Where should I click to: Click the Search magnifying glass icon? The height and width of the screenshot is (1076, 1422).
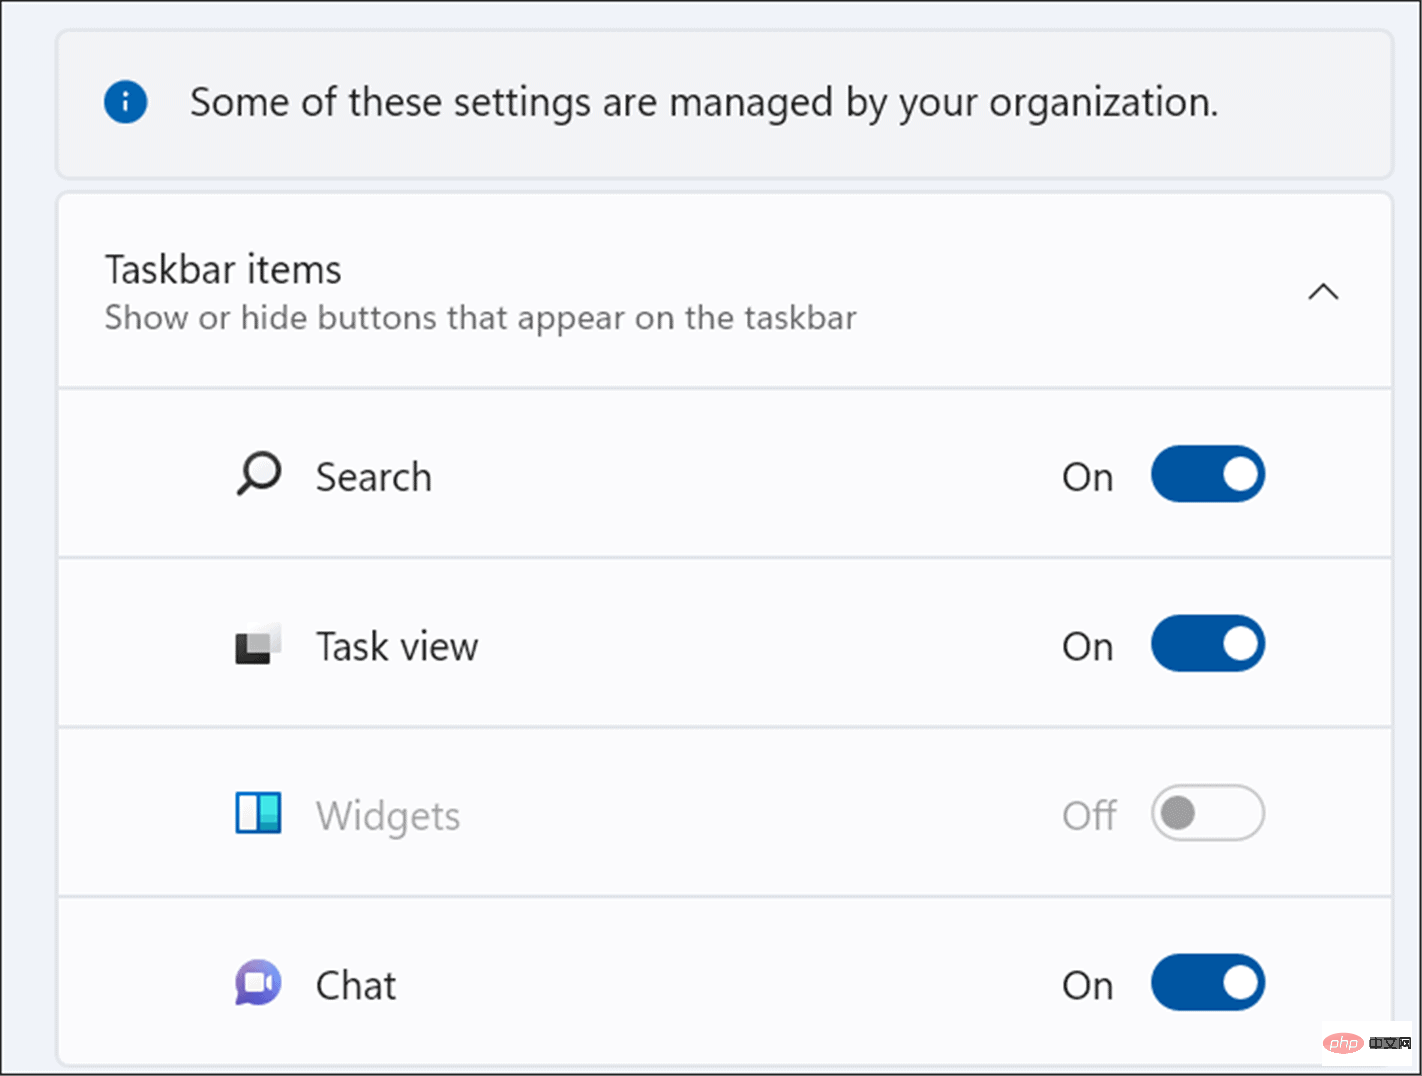pos(258,474)
